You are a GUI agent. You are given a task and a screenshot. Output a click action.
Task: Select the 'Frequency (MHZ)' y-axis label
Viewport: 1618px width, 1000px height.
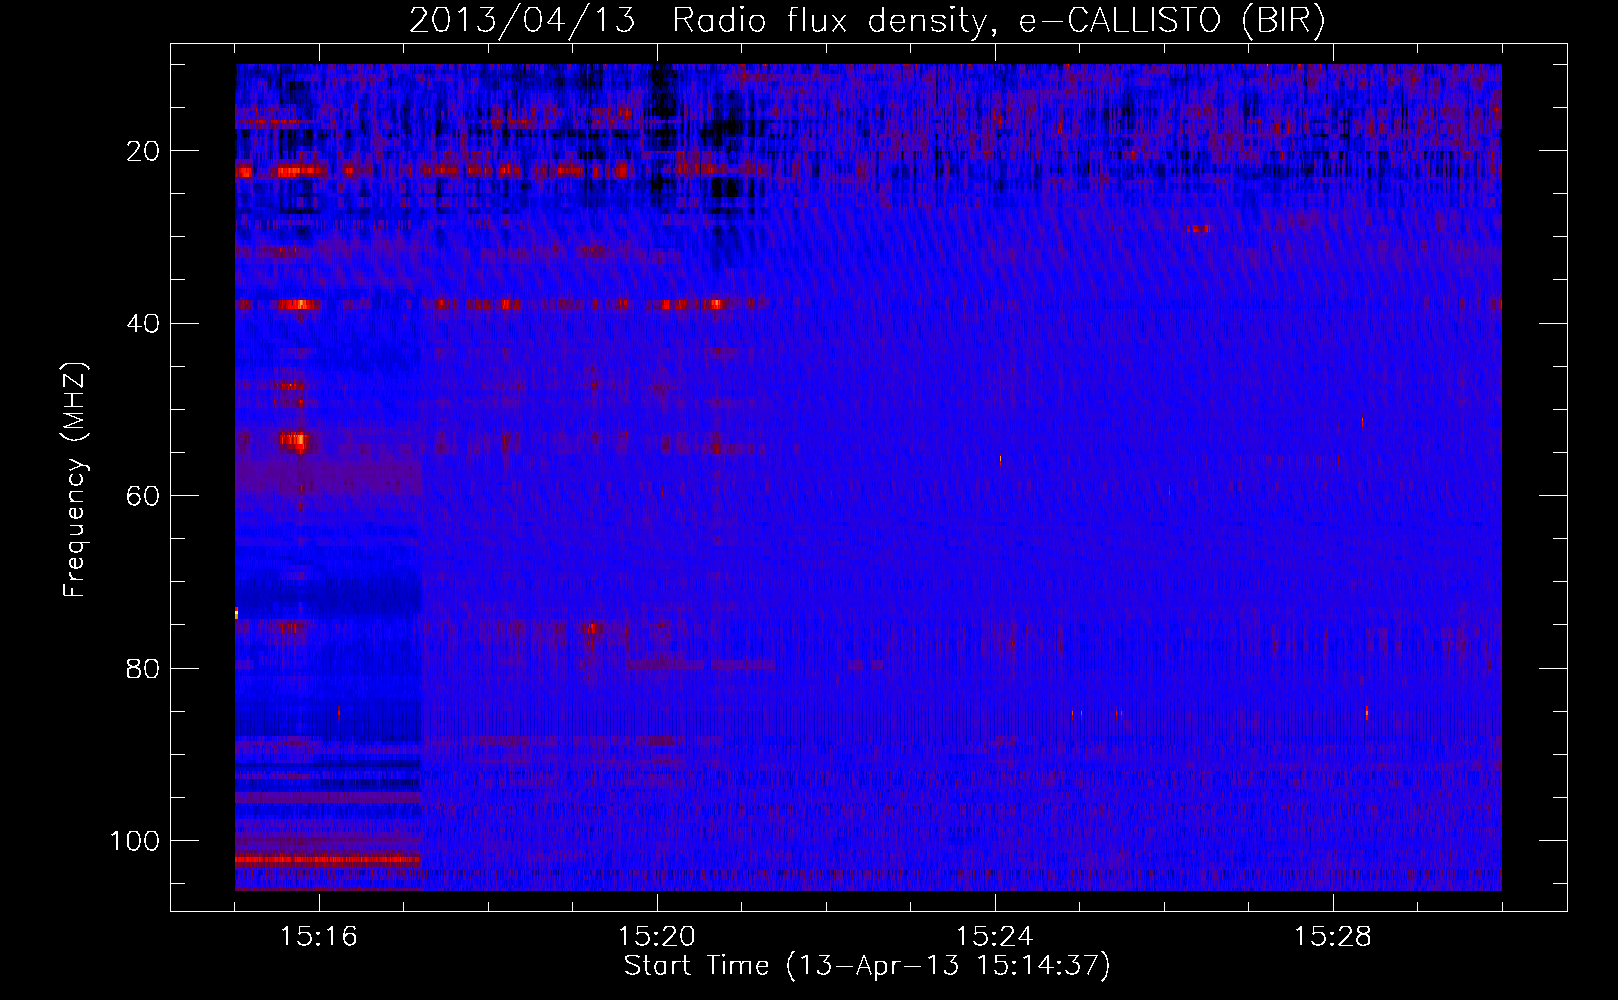76,480
